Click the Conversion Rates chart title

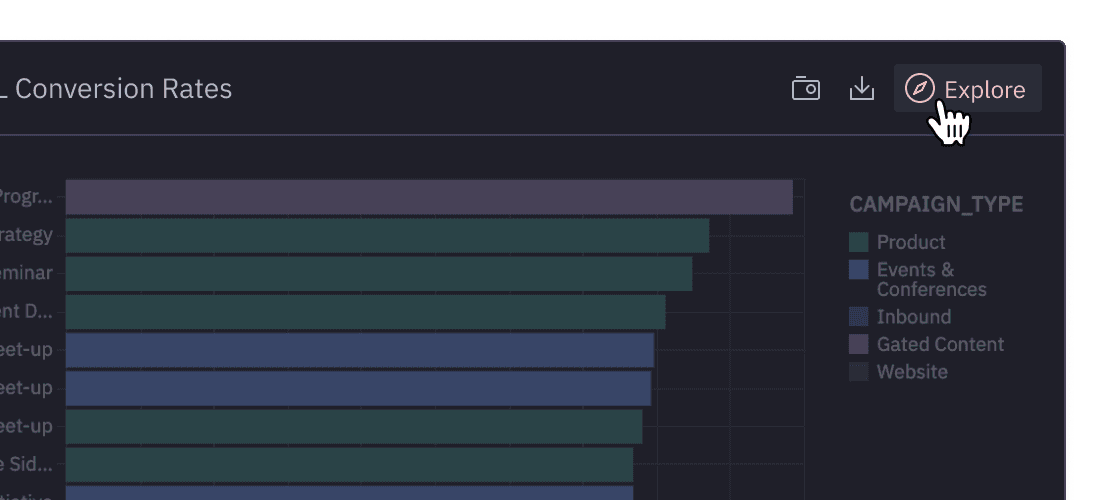[x=122, y=89]
